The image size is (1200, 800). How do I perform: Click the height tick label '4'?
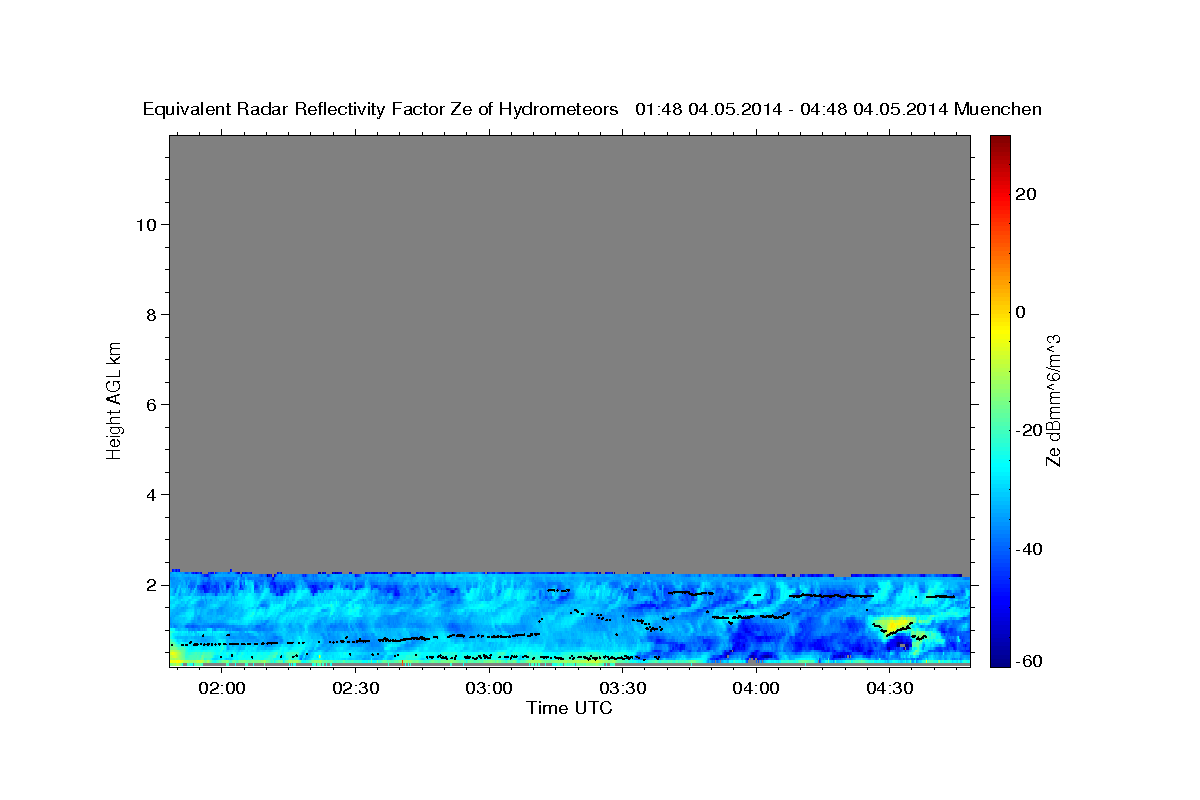pos(150,494)
